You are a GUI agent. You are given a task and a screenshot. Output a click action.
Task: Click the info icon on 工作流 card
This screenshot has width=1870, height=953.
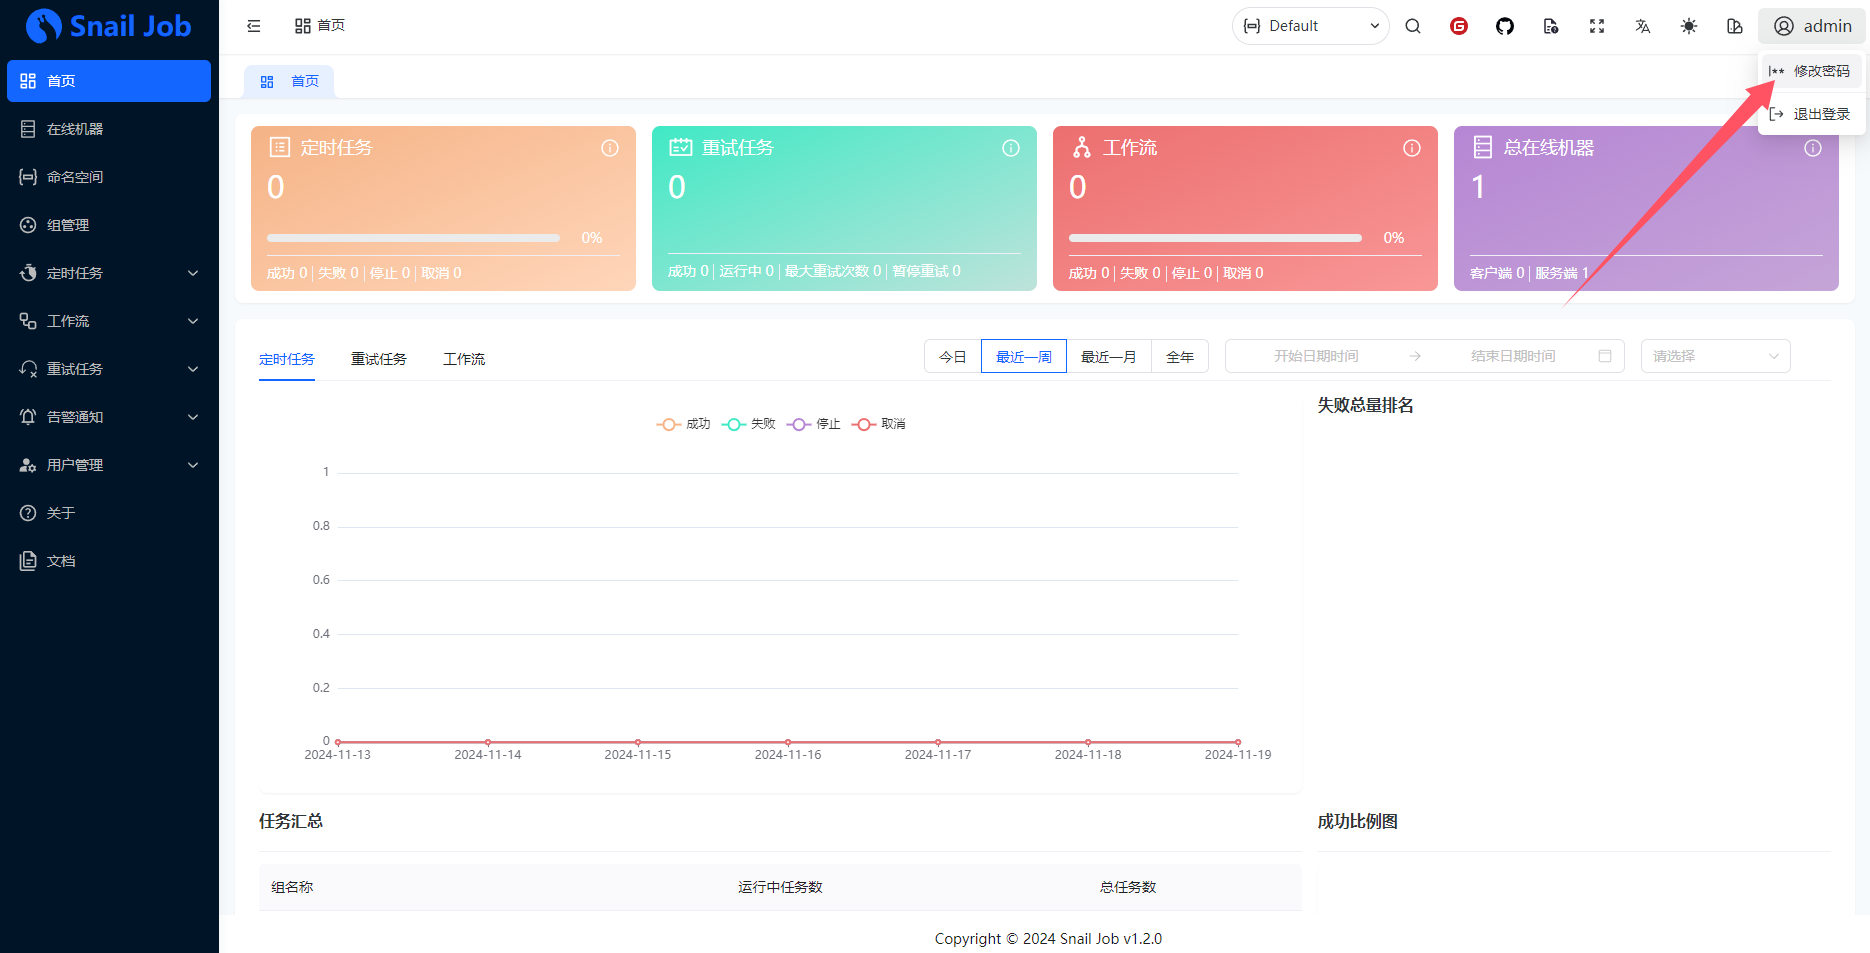1411,148
